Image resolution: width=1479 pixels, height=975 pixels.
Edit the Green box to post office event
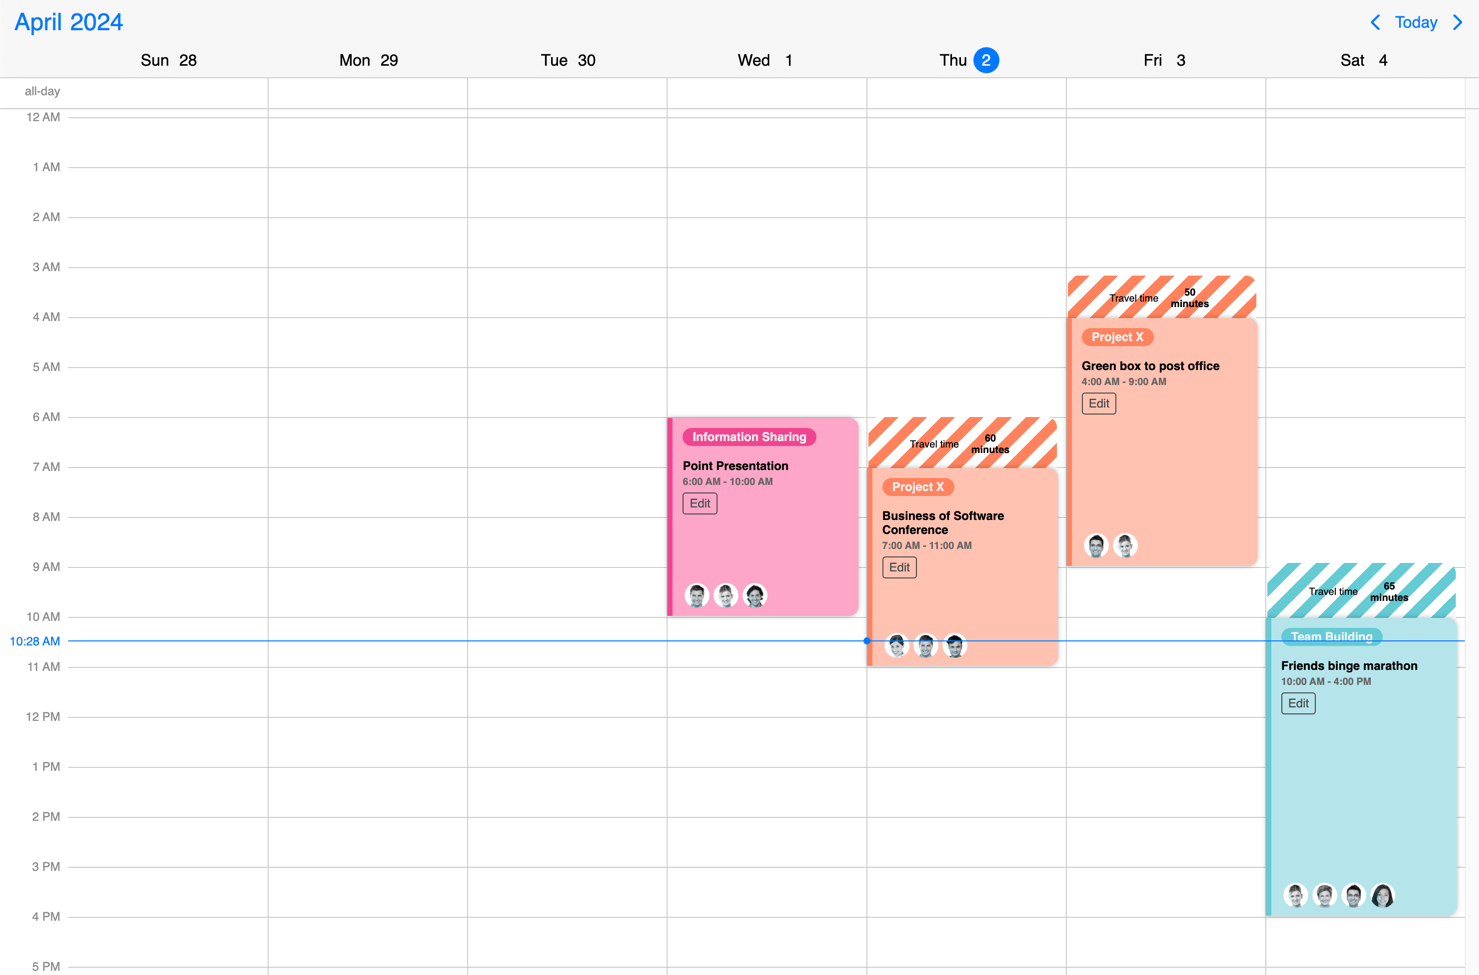pos(1099,403)
